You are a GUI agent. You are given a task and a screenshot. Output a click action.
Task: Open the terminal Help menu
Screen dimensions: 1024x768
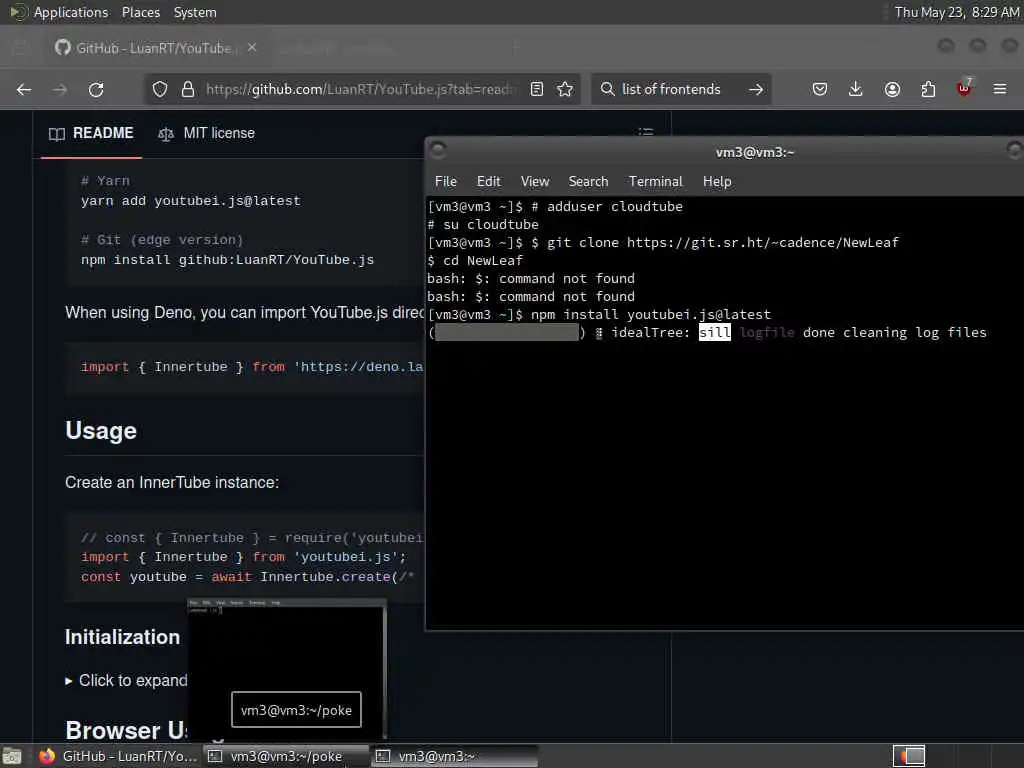tap(717, 182)
